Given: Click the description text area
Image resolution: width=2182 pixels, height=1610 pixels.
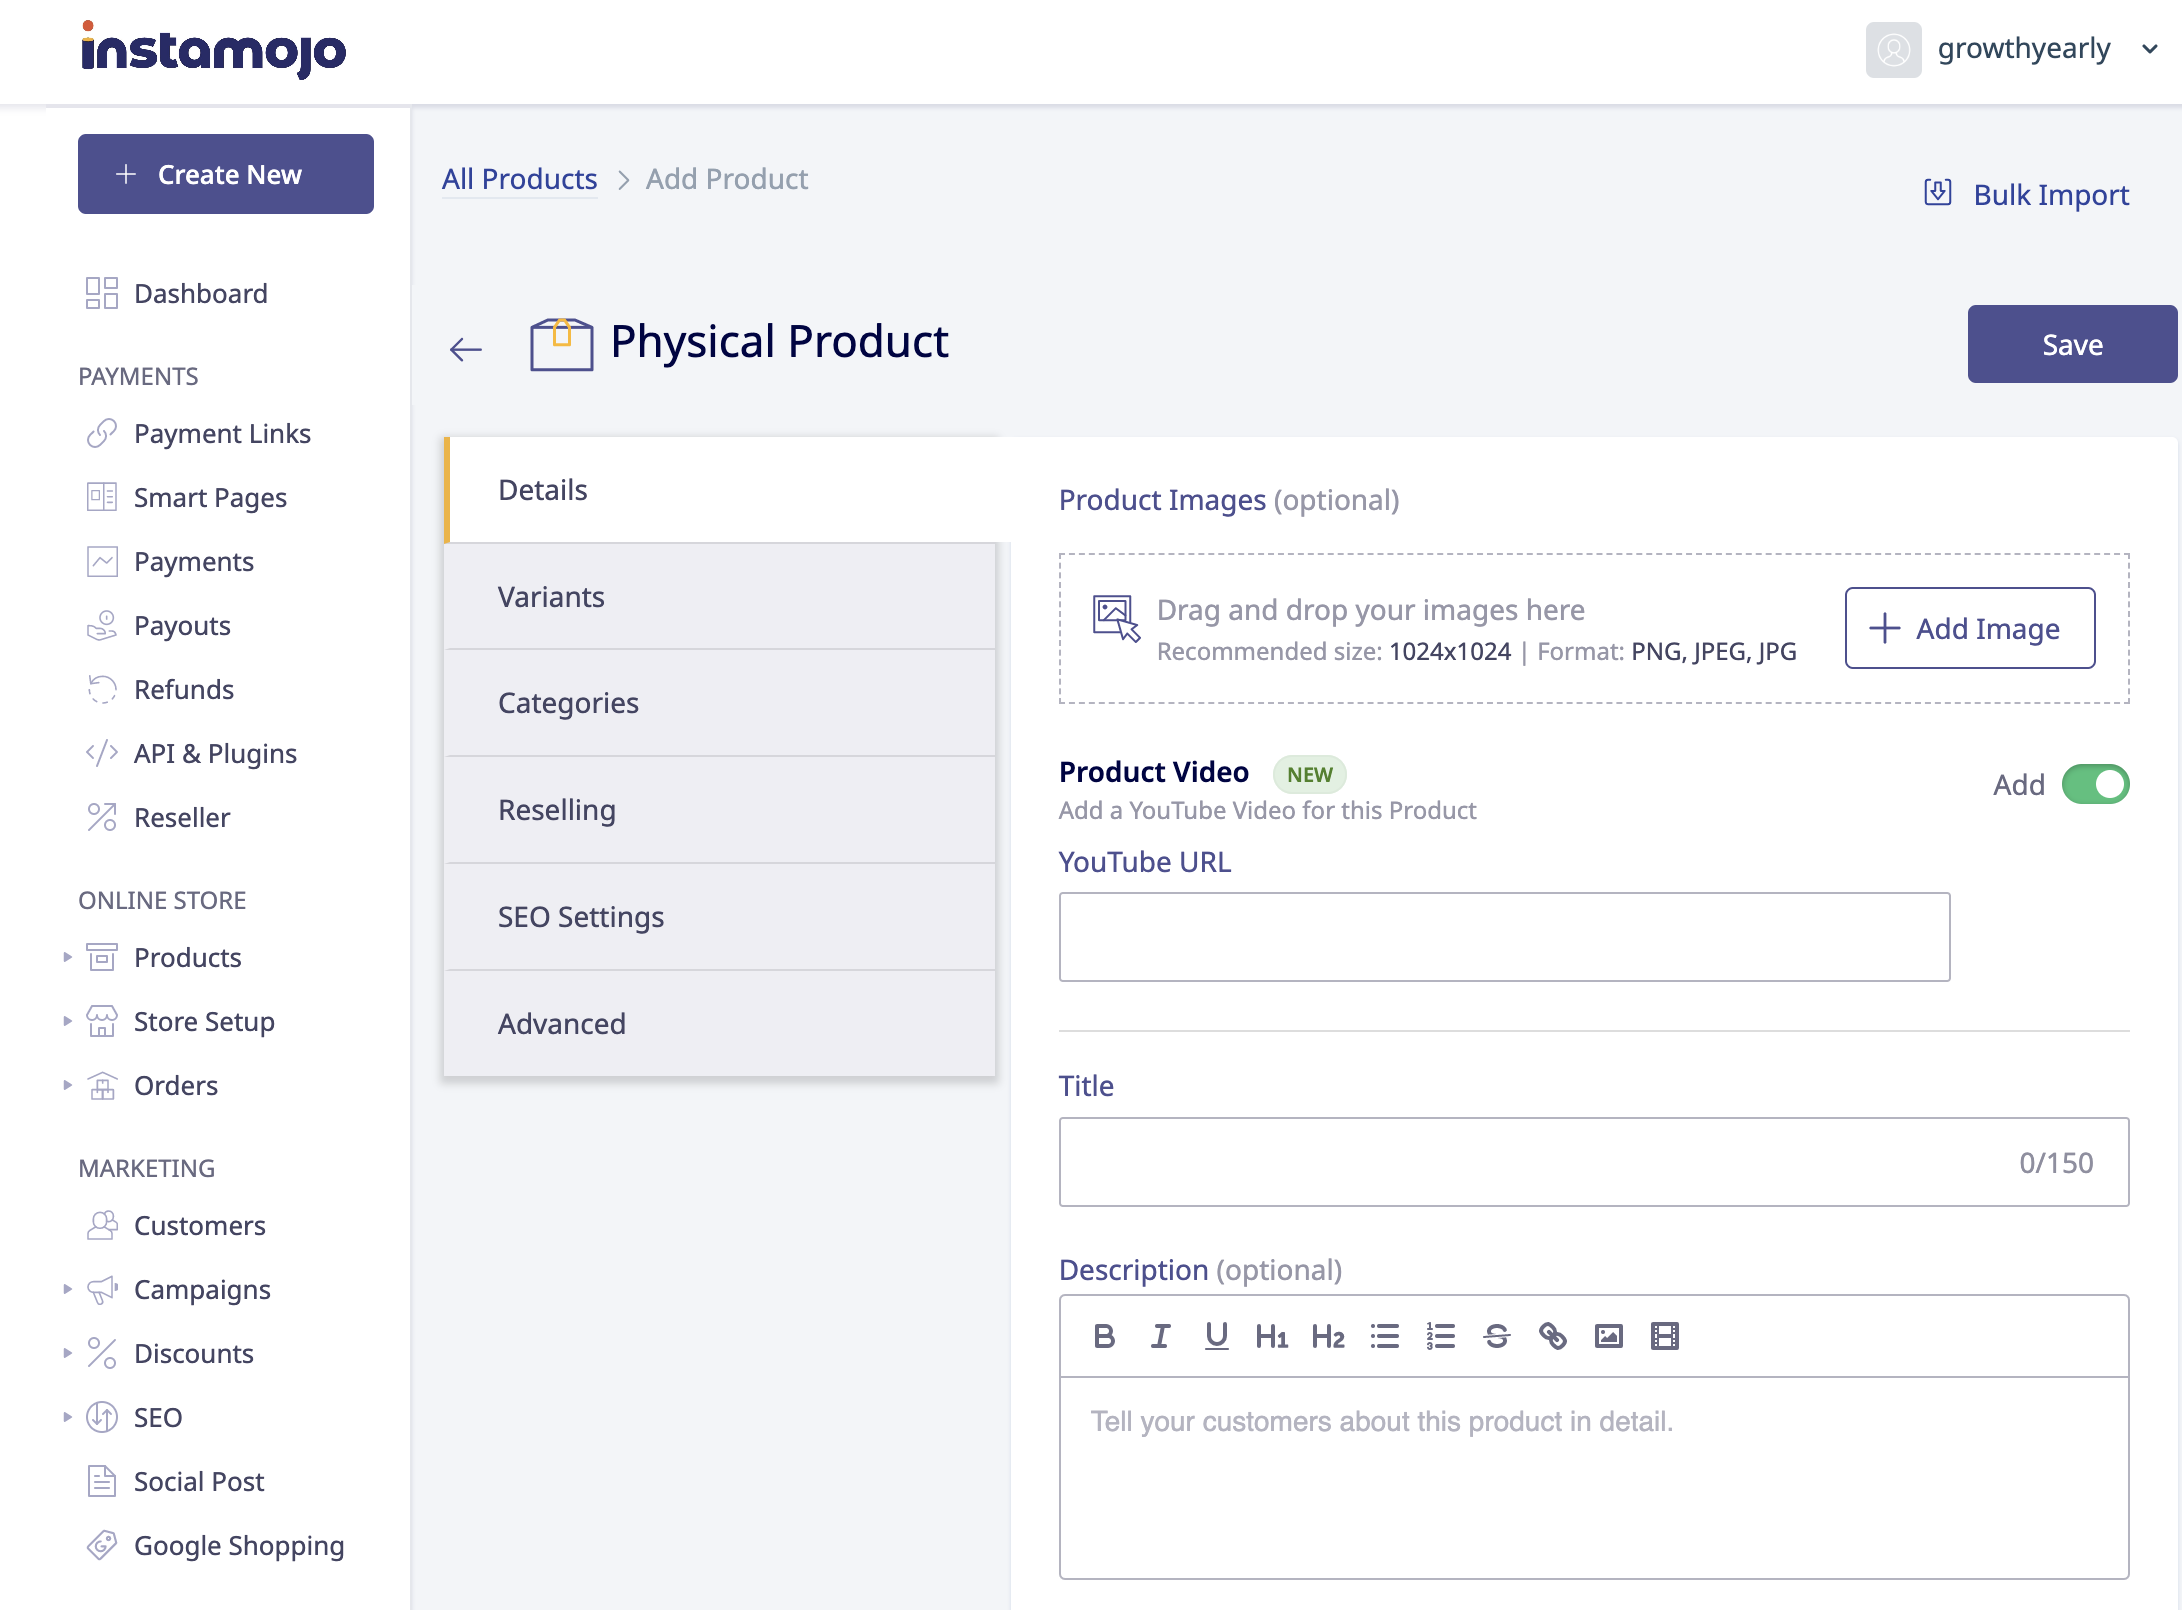Looking at the screenshot, I should click(x=1594, y=1478).
